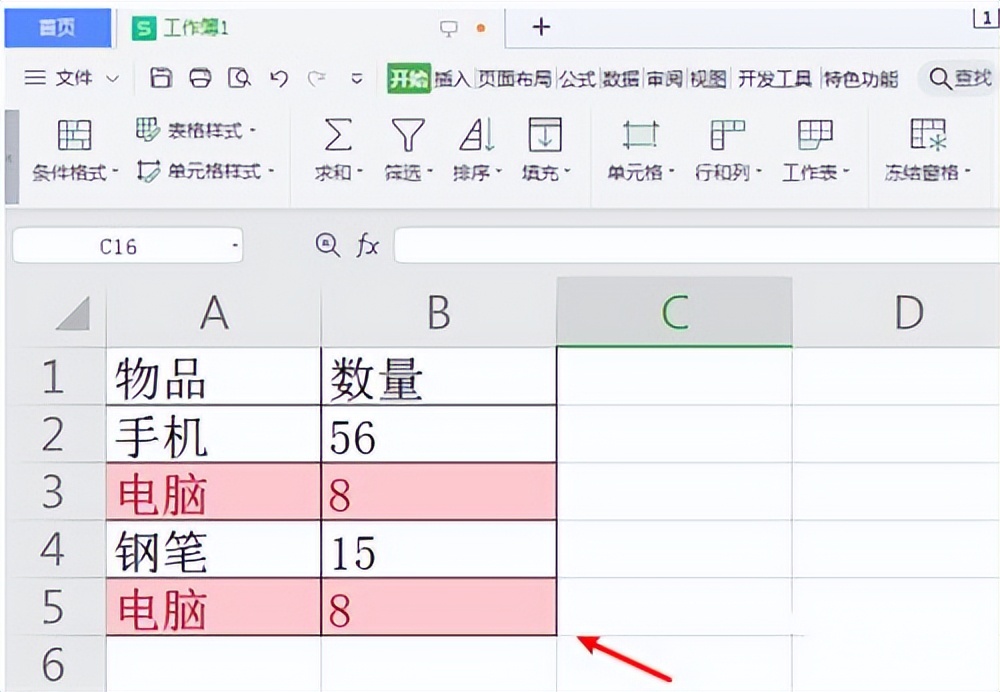
Task: Click the 查找 search button
Action: tap(960, 79)
